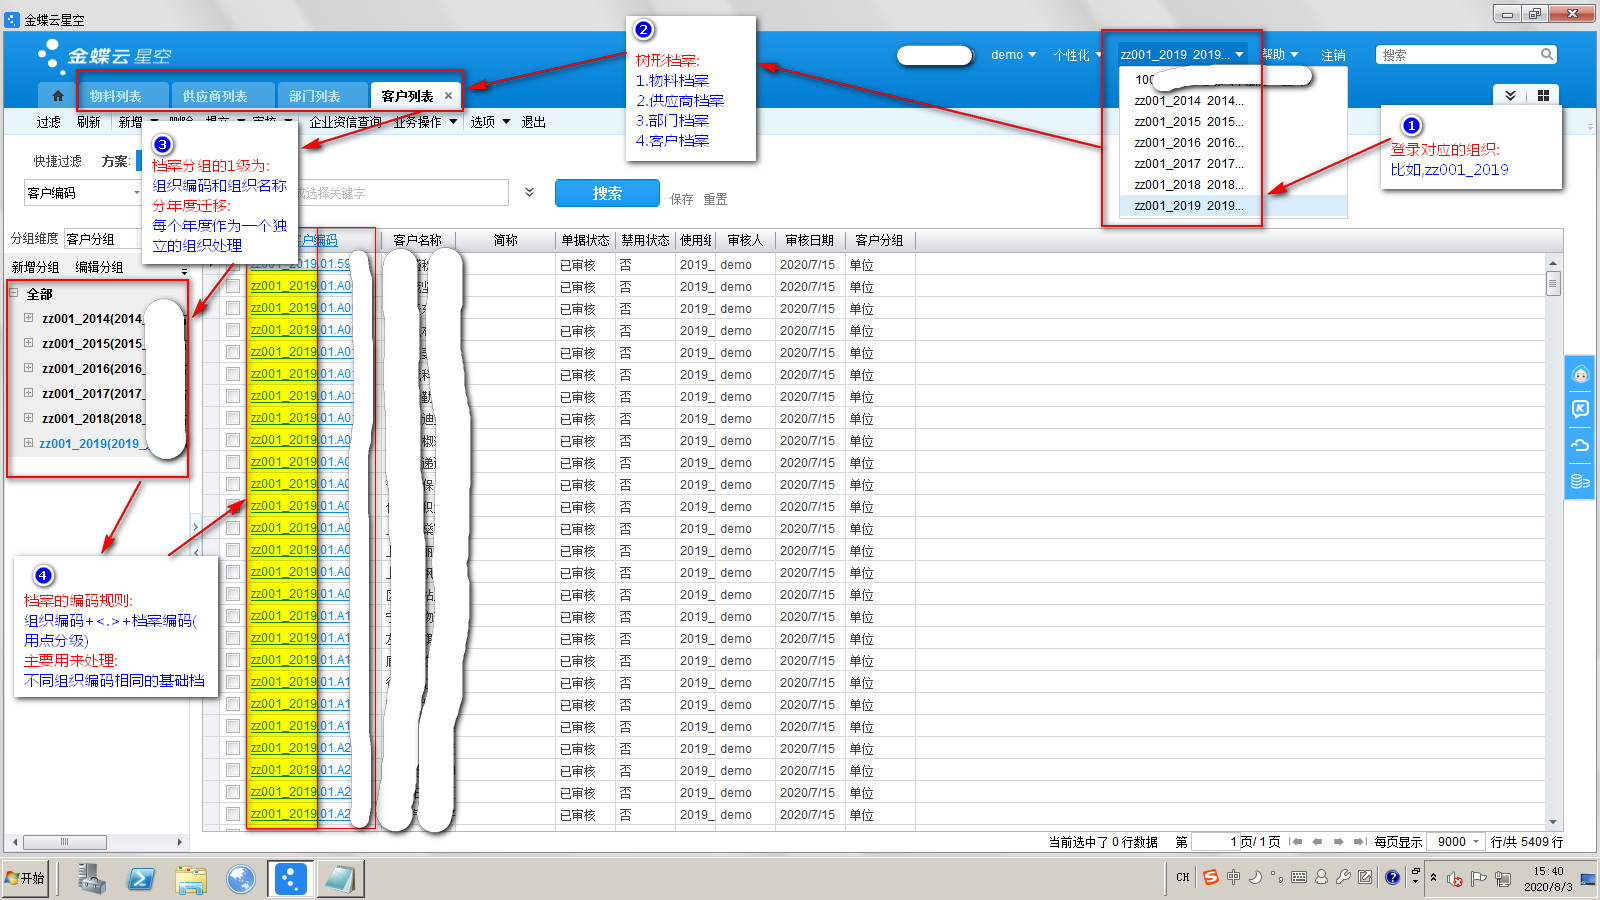Image resolution: width=1600 pixels, height=900 pixels.
Task: Open the rows-per-page 9000 dropdown
Action: point(1476,842)
